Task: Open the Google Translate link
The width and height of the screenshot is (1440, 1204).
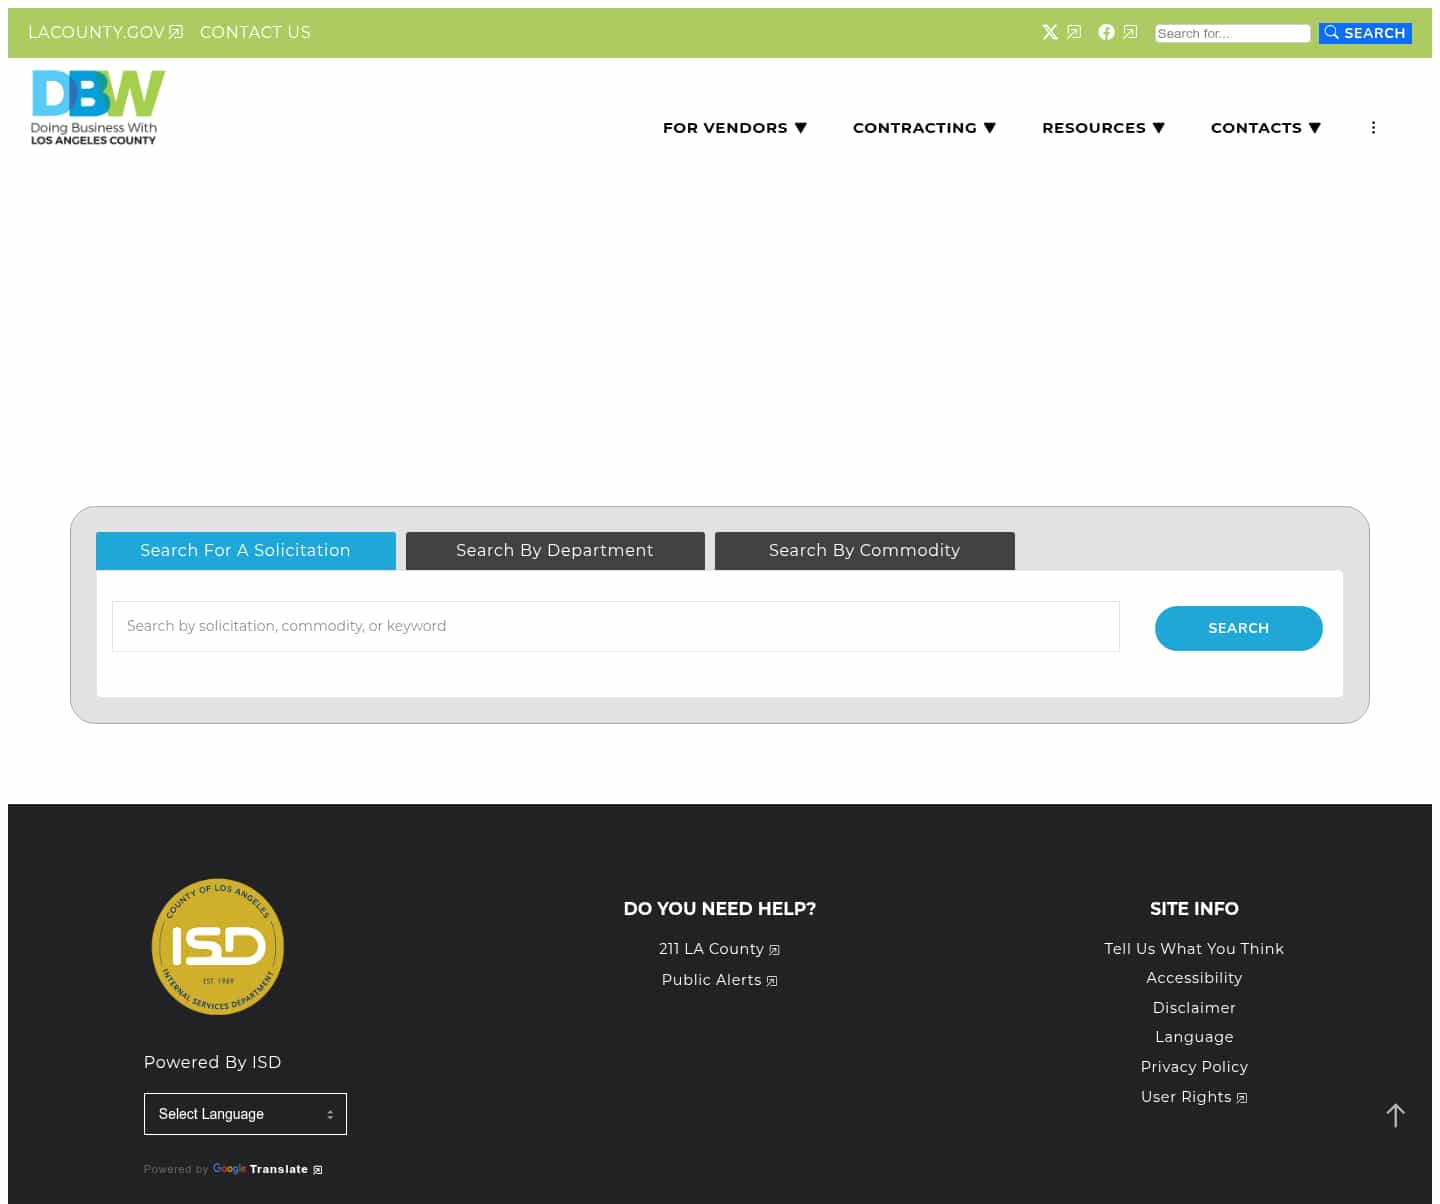Action: pos(267,1169)
